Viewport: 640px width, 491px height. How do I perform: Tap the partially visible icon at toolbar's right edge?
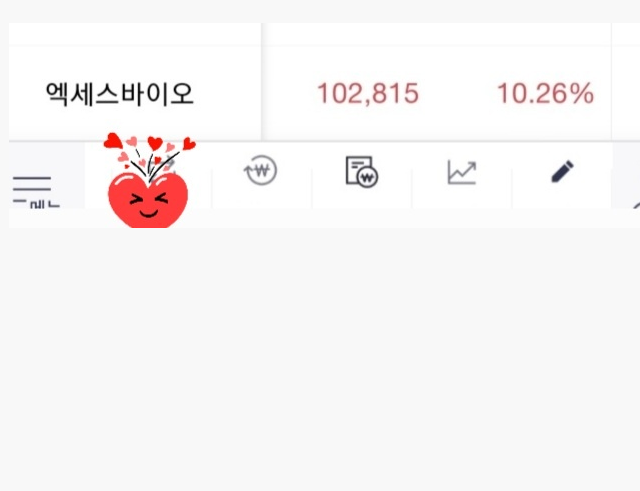[x=637, y=204]
